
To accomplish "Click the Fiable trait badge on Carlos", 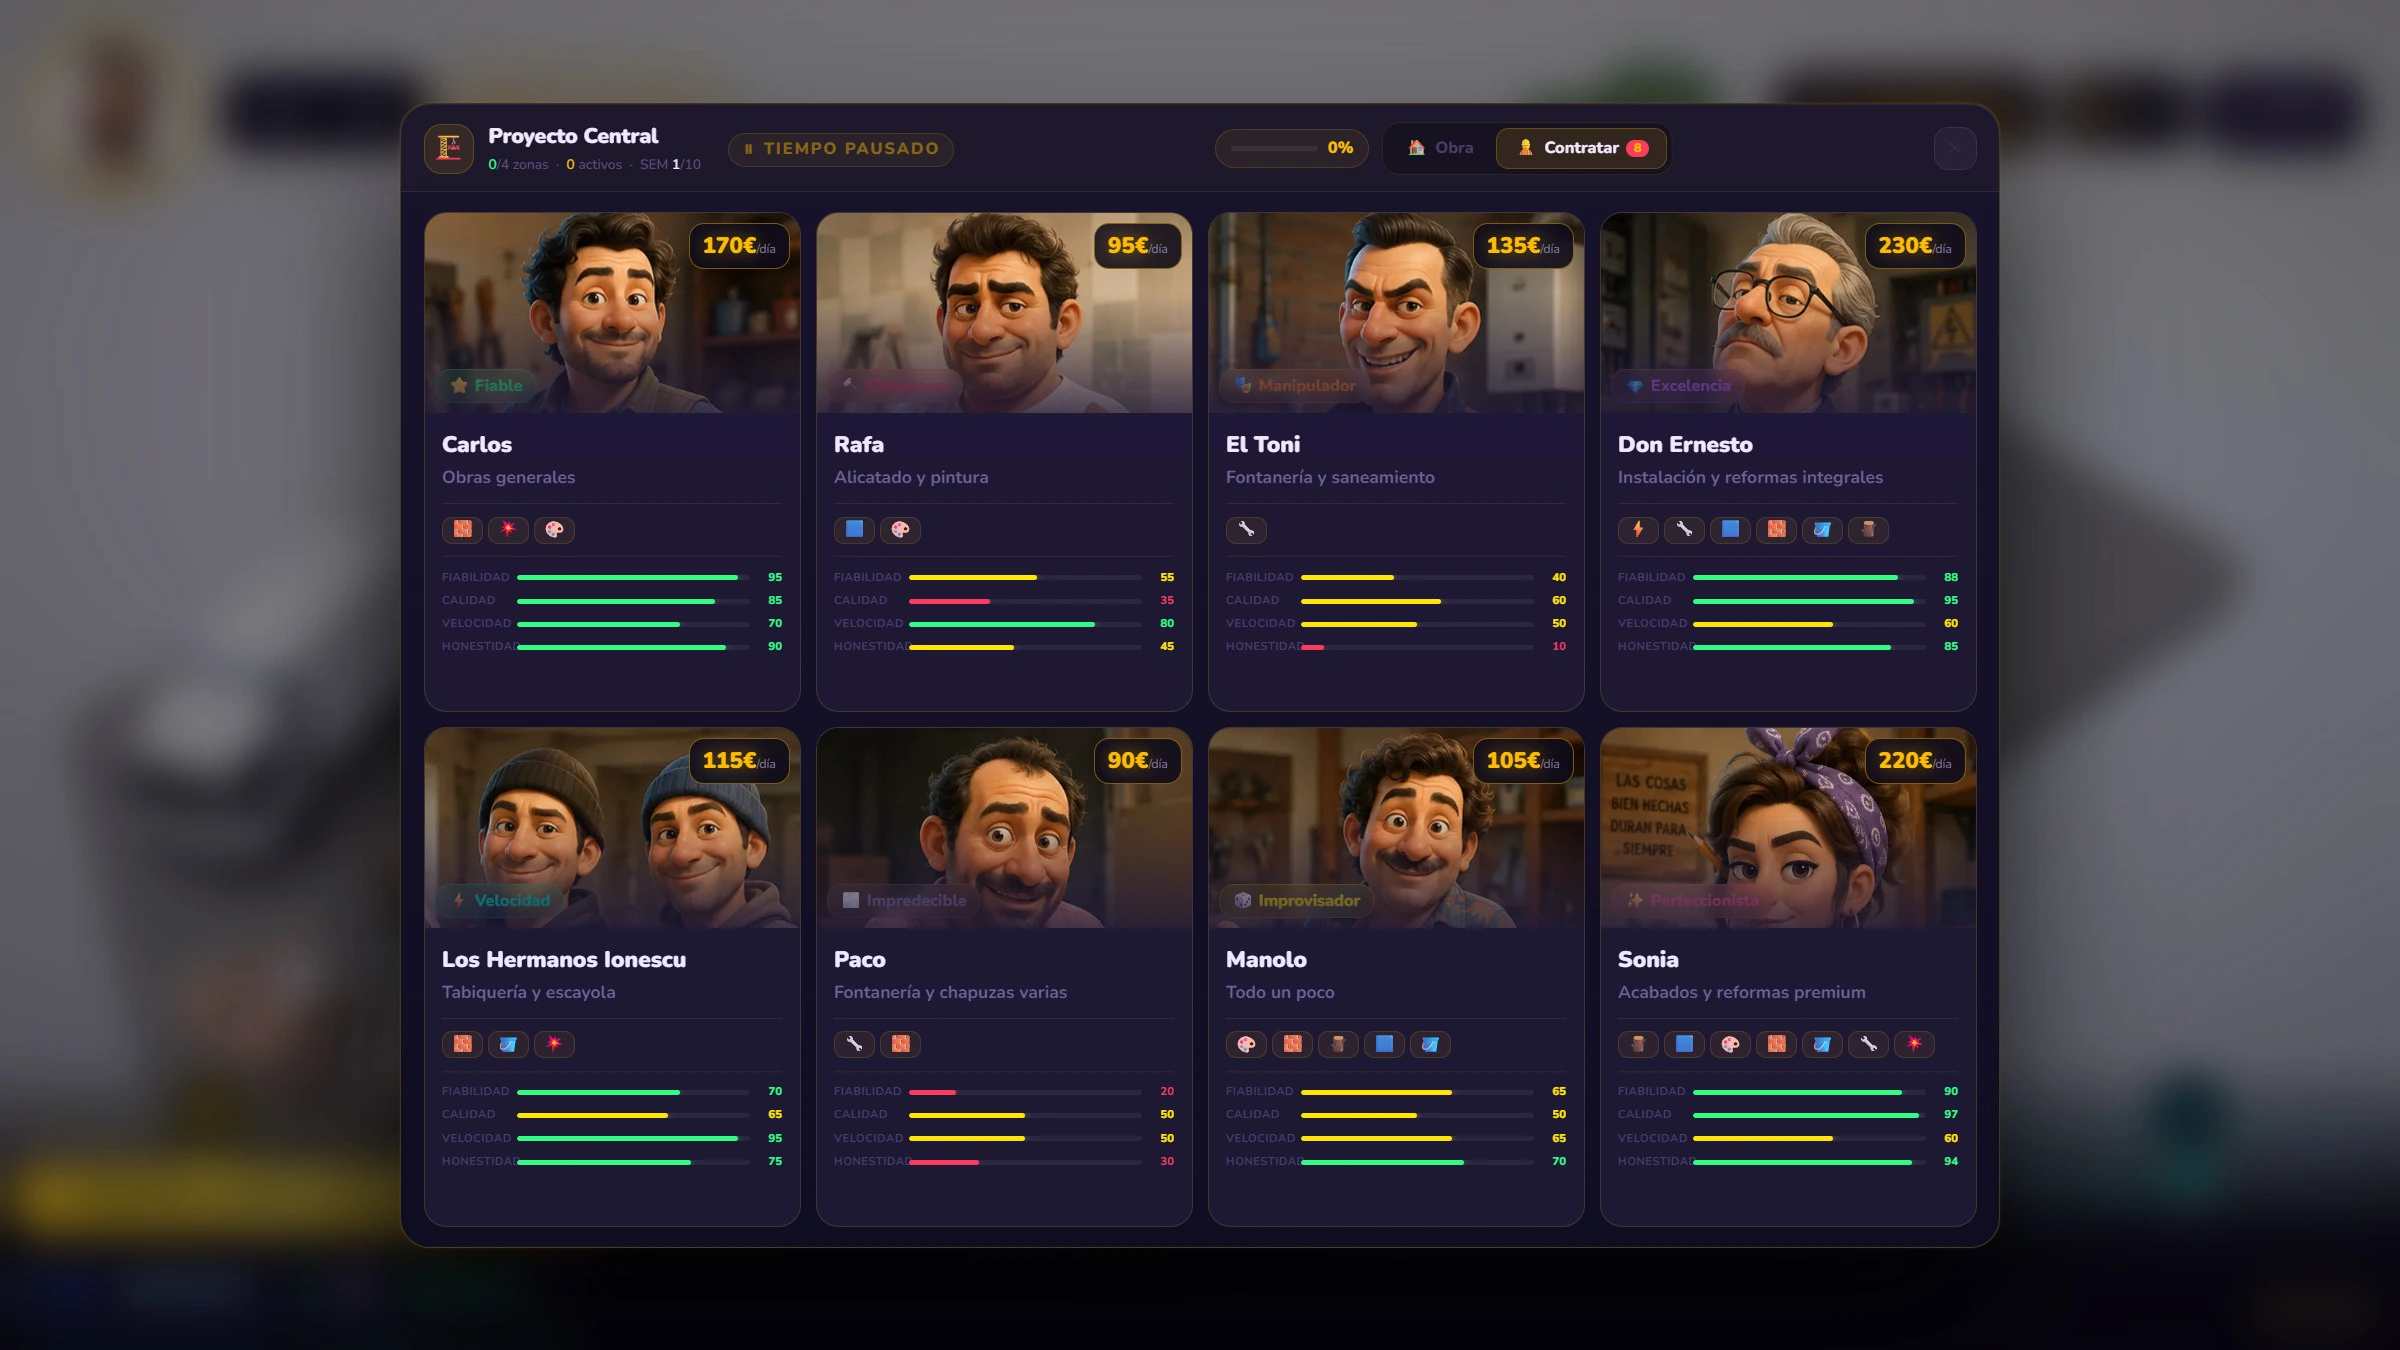I will (487, 386).
